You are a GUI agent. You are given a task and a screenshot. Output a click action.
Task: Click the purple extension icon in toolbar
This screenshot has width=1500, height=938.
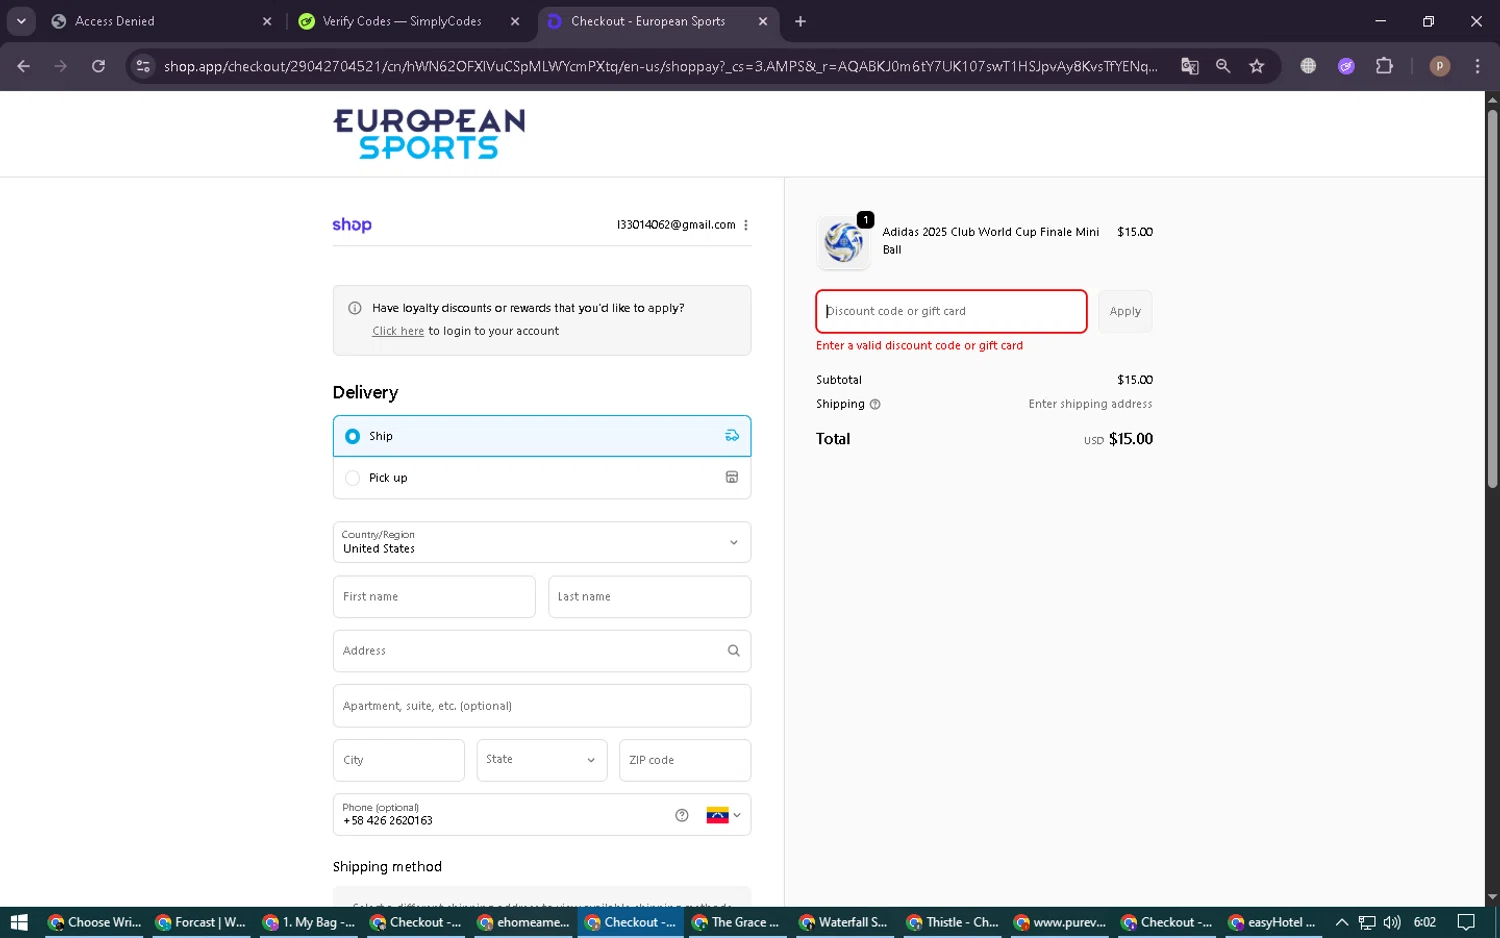coord(1346,66)
